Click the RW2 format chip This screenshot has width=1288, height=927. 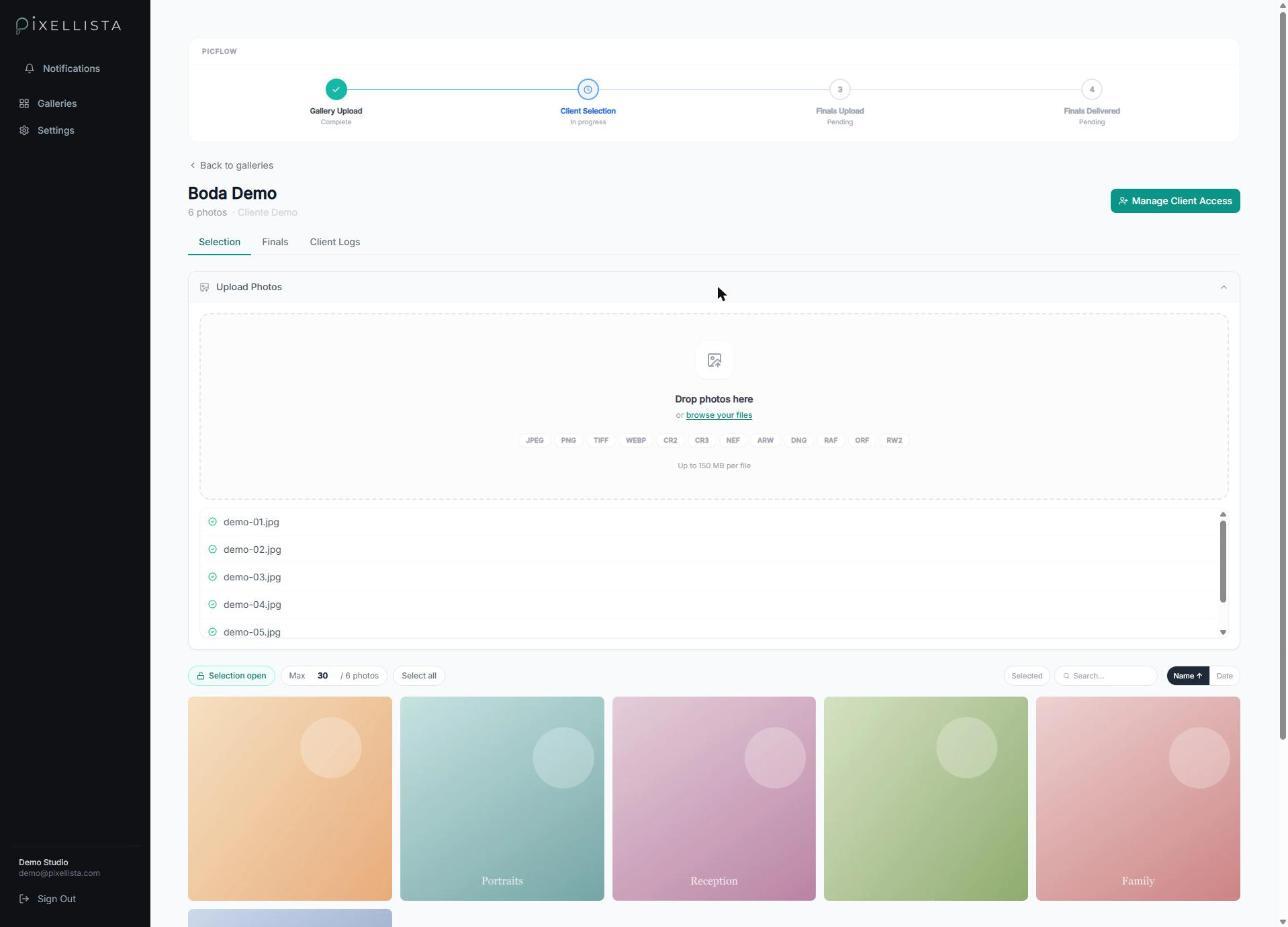(894, 441)
